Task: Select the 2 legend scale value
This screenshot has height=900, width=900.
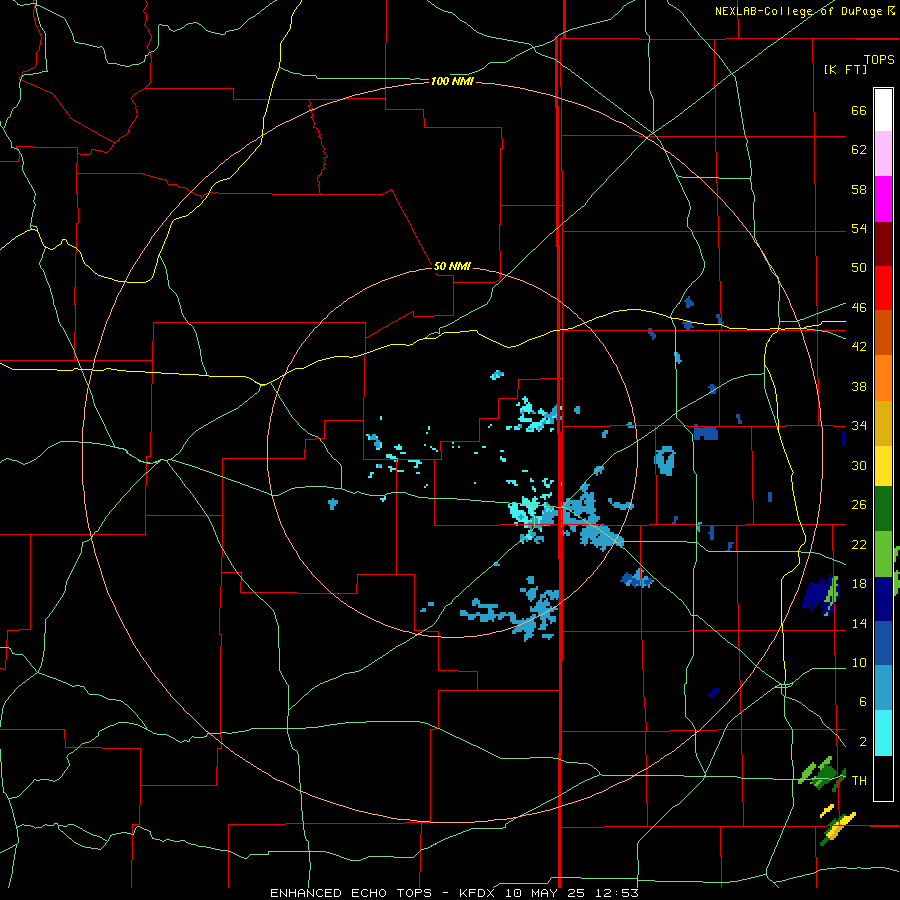Action: (862, 742)
